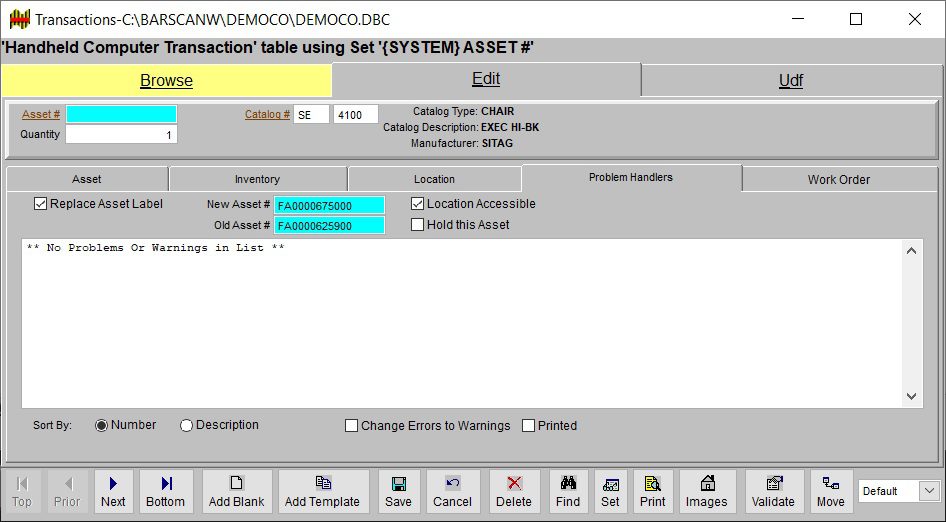Click the Asset # link label
946x522 pixels.
[41, 114]
